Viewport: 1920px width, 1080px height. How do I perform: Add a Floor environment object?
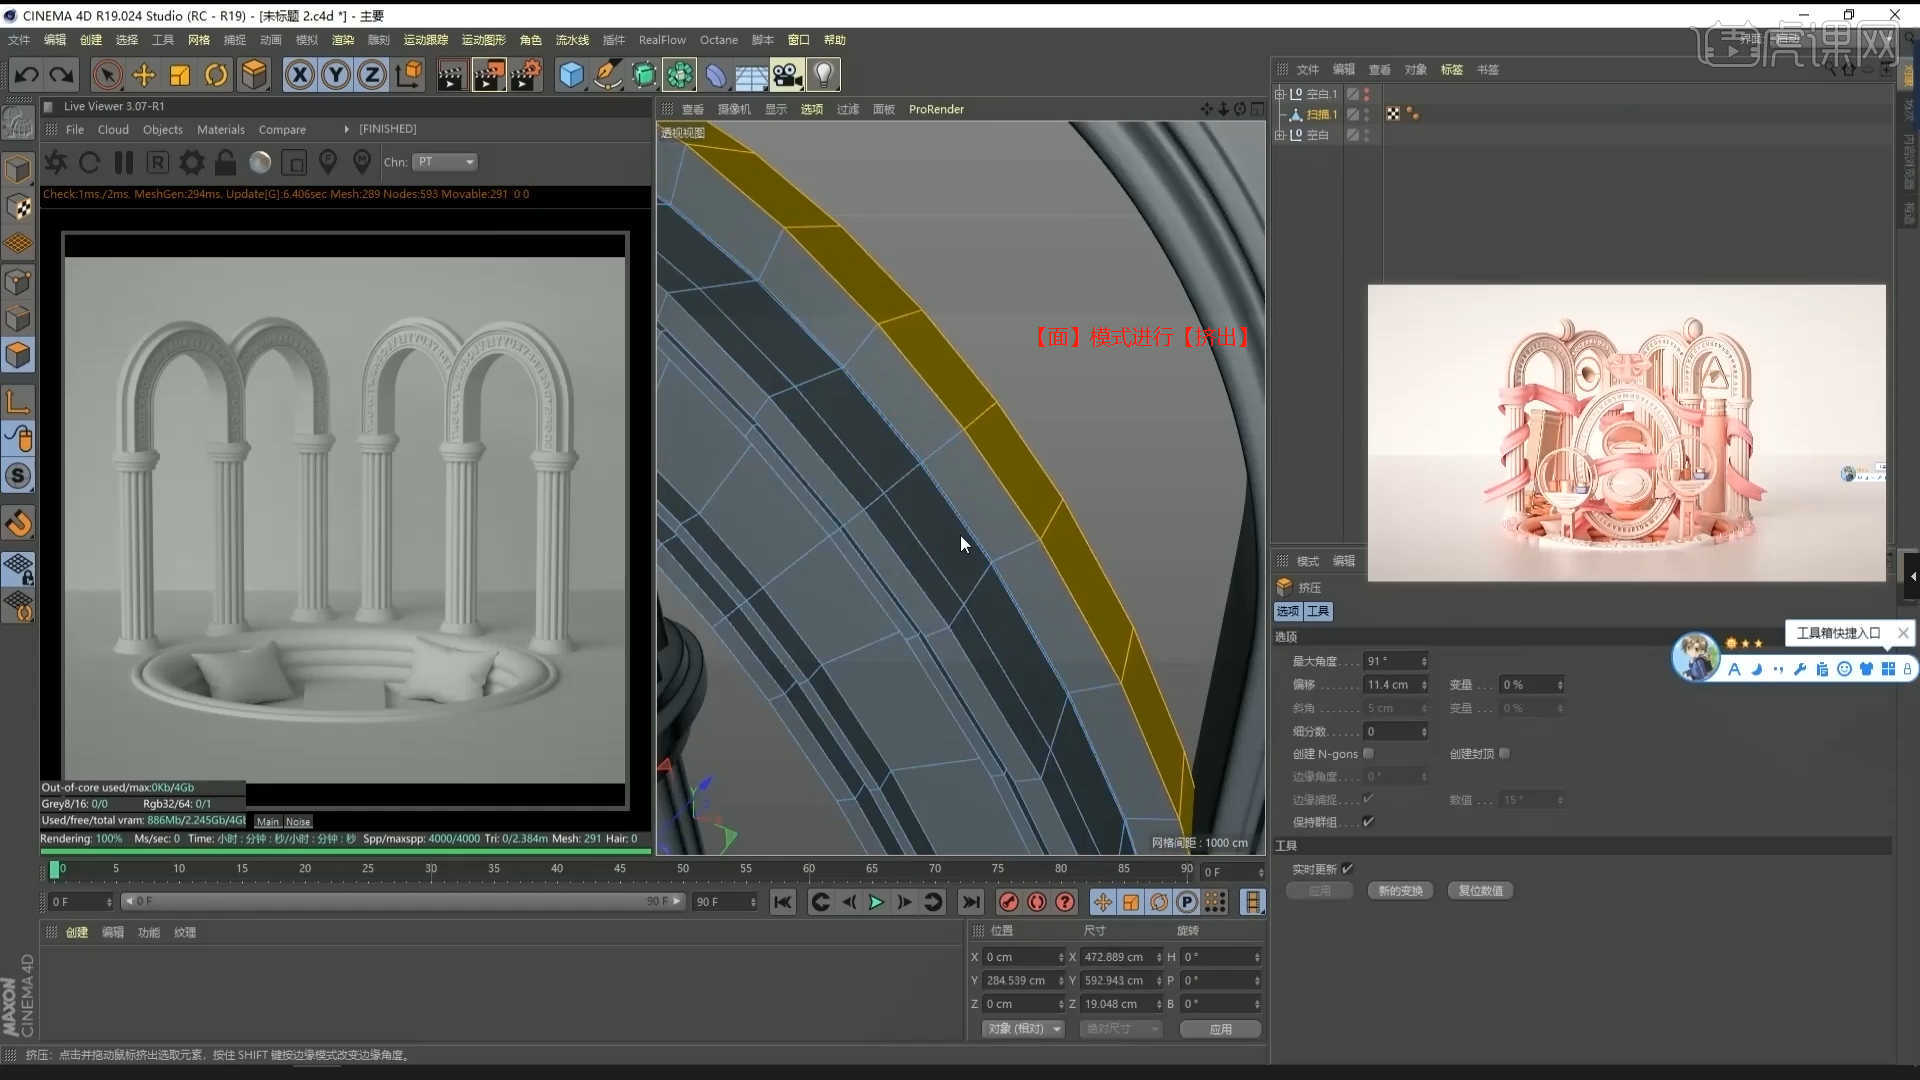tap(751, 75)
